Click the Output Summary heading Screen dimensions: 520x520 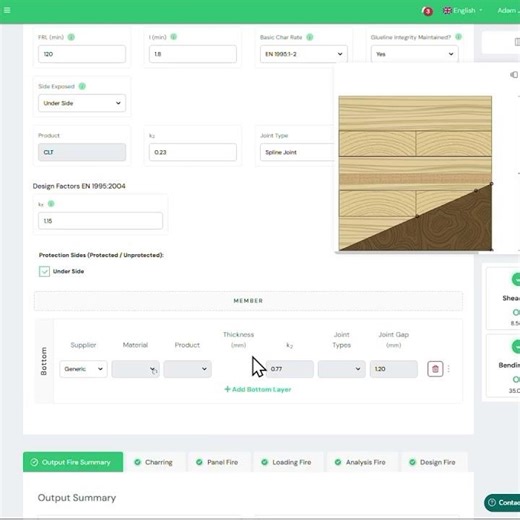pos(77,498)
